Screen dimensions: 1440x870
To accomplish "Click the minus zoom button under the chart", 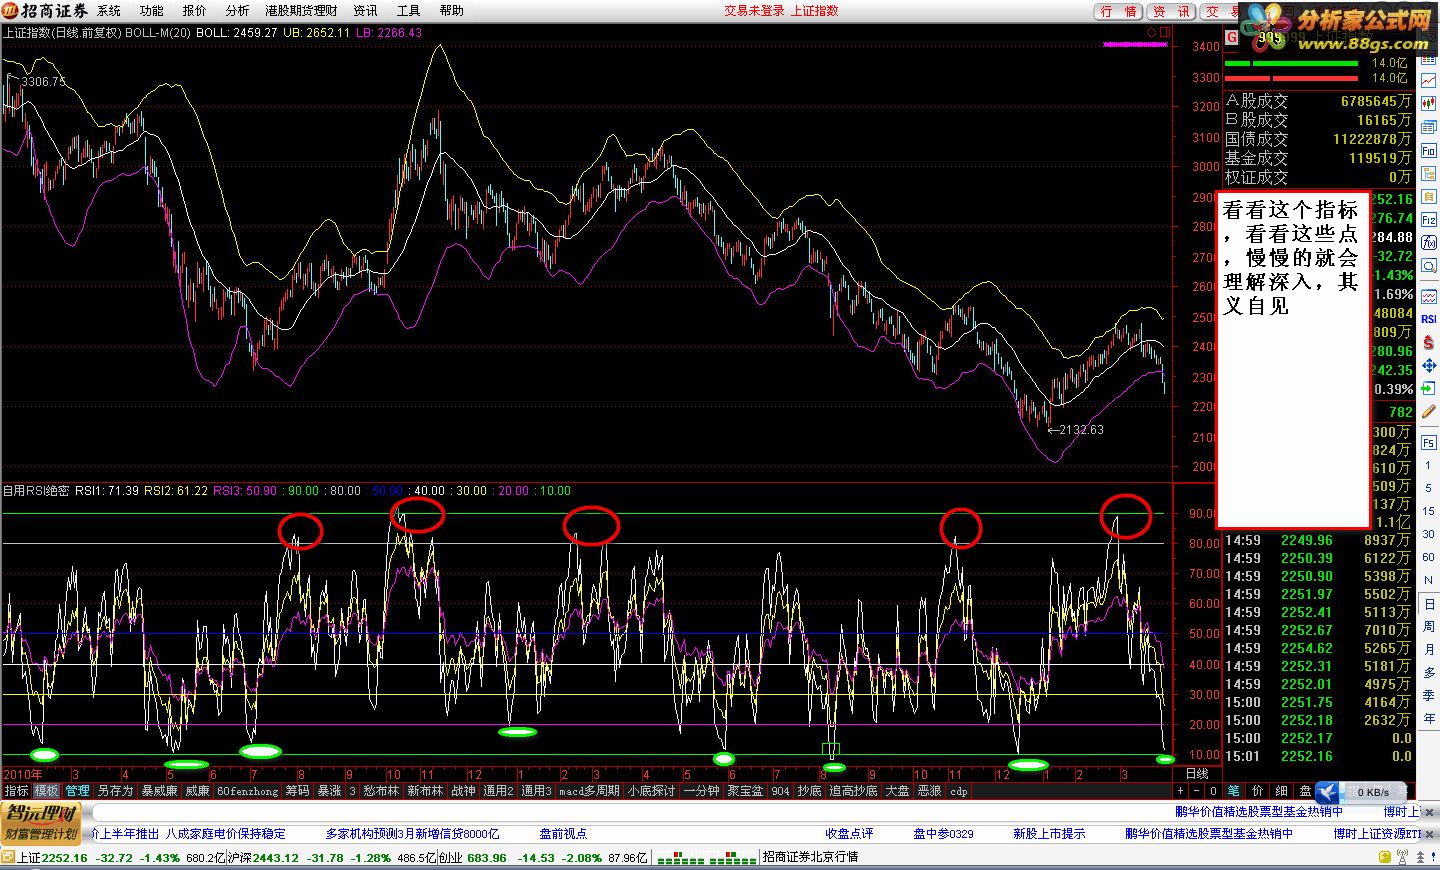I will 1197,791.
